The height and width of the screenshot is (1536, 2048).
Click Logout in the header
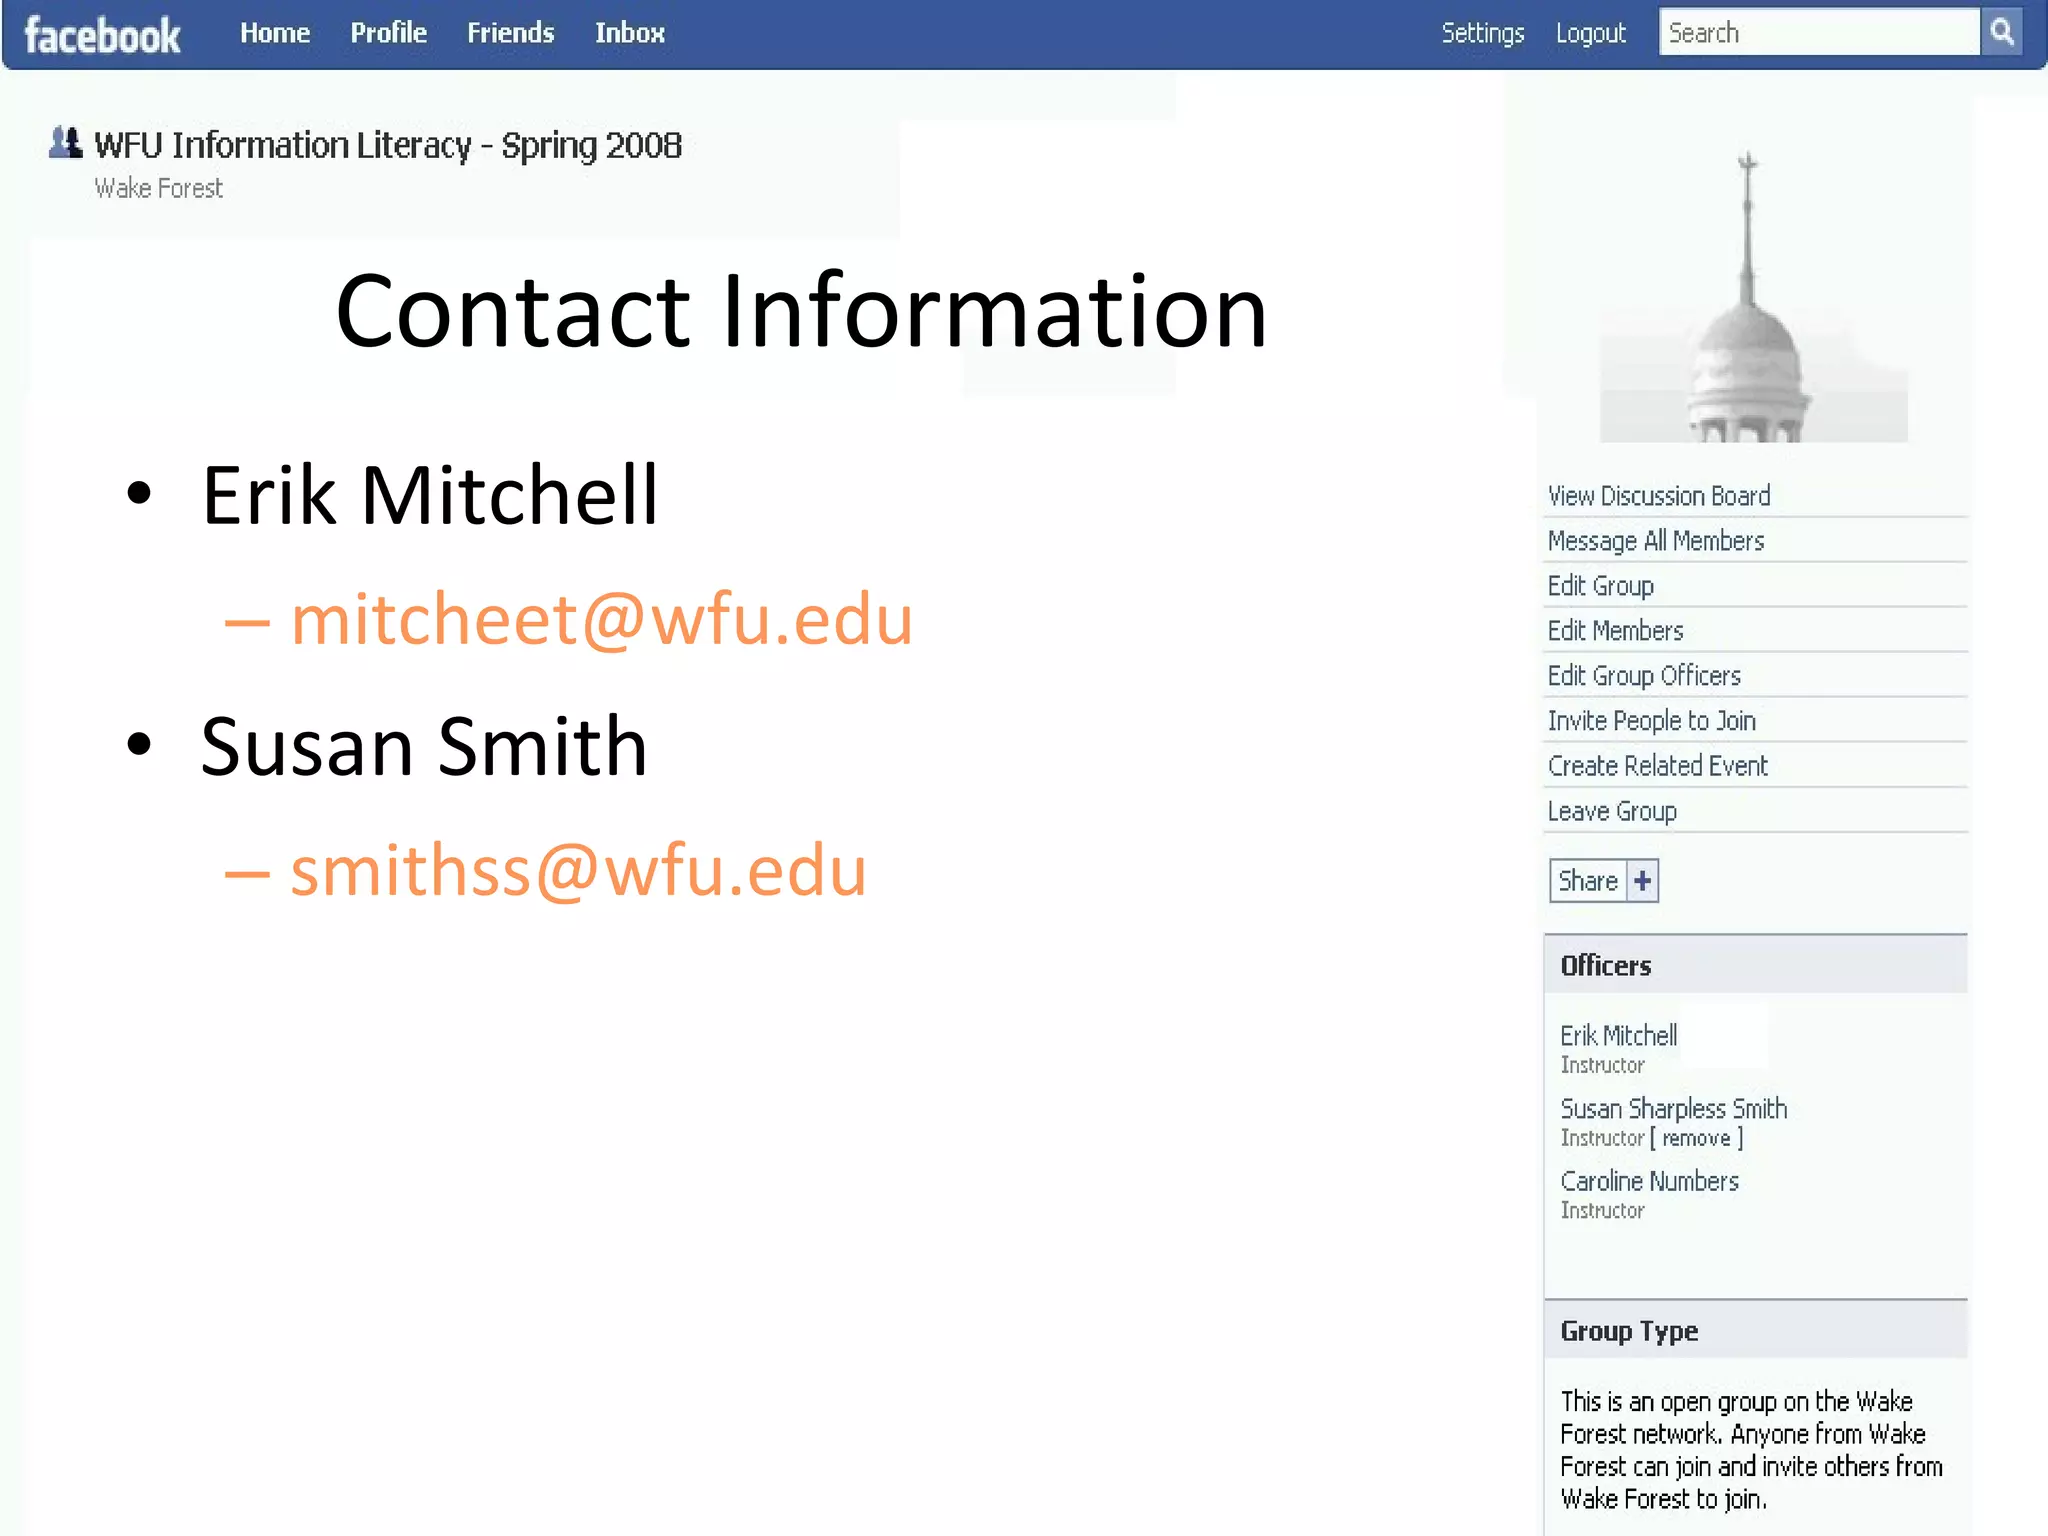pos(1590,33)
